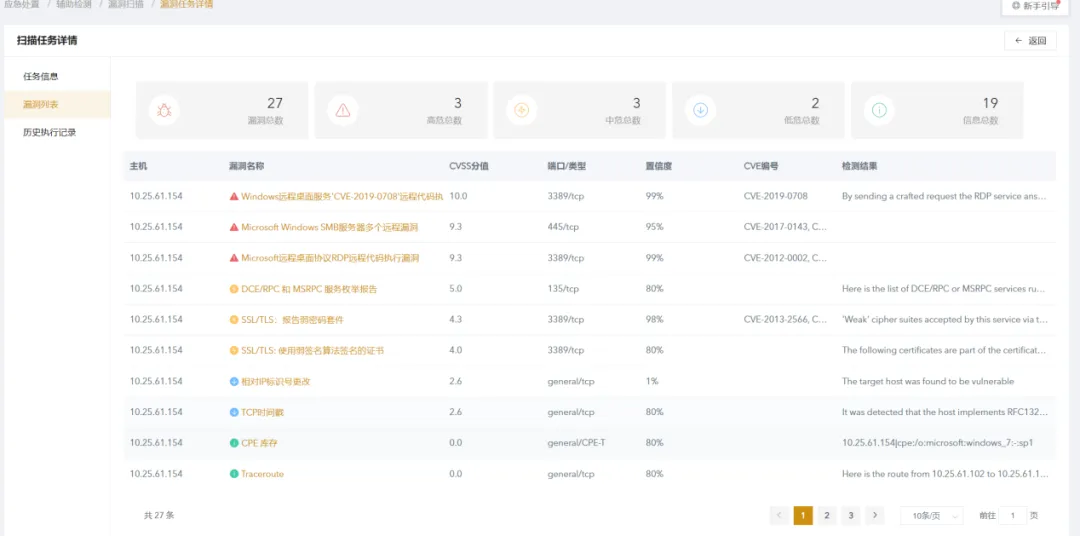Select the 漏洞列表 sidebar tab
This screenshot has width=1080, height=536.
coord(57,105)
